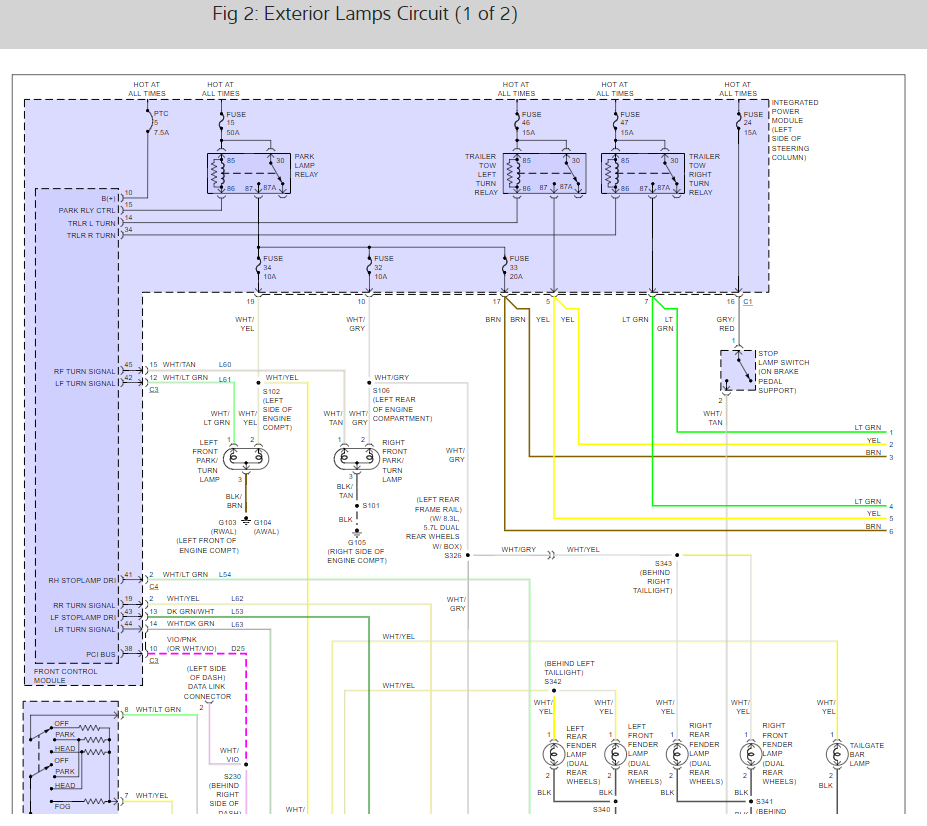Click the Fuse 33 20A symbol
The image size is (927, 826).
(505, 267)
